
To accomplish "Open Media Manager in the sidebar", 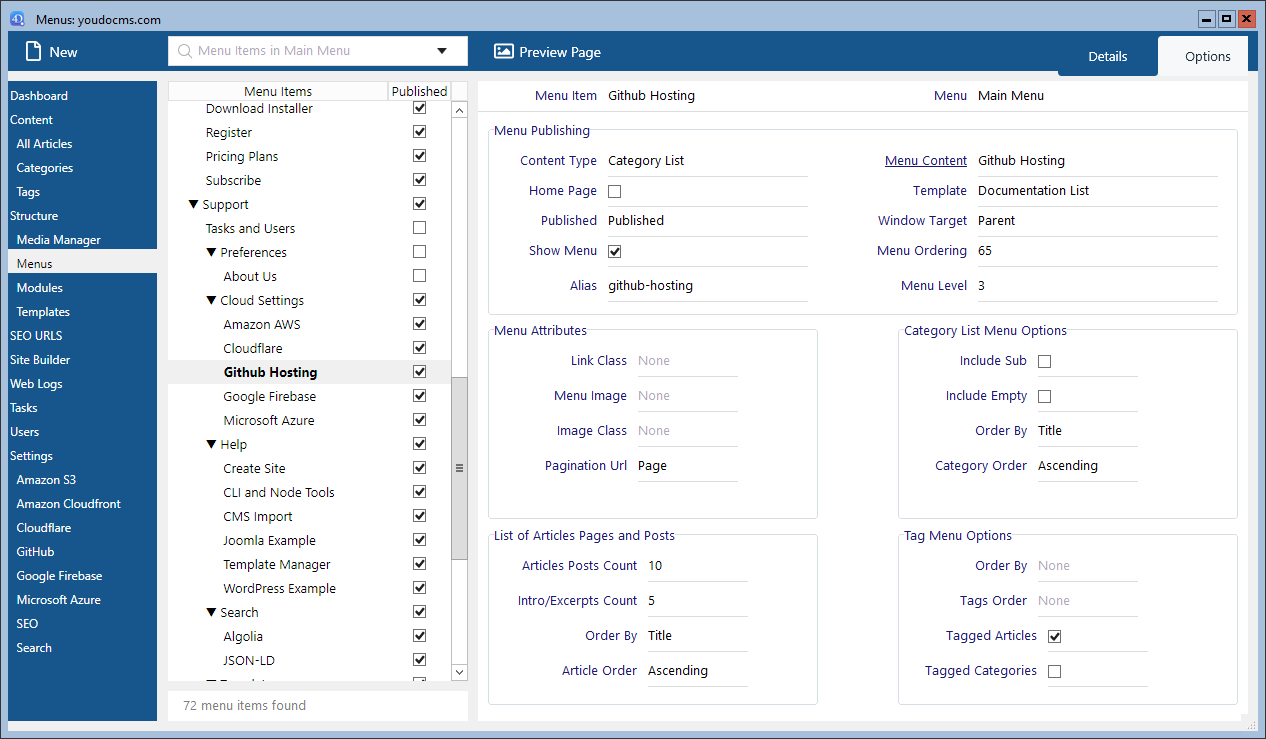I will click(x=59, y=240).
